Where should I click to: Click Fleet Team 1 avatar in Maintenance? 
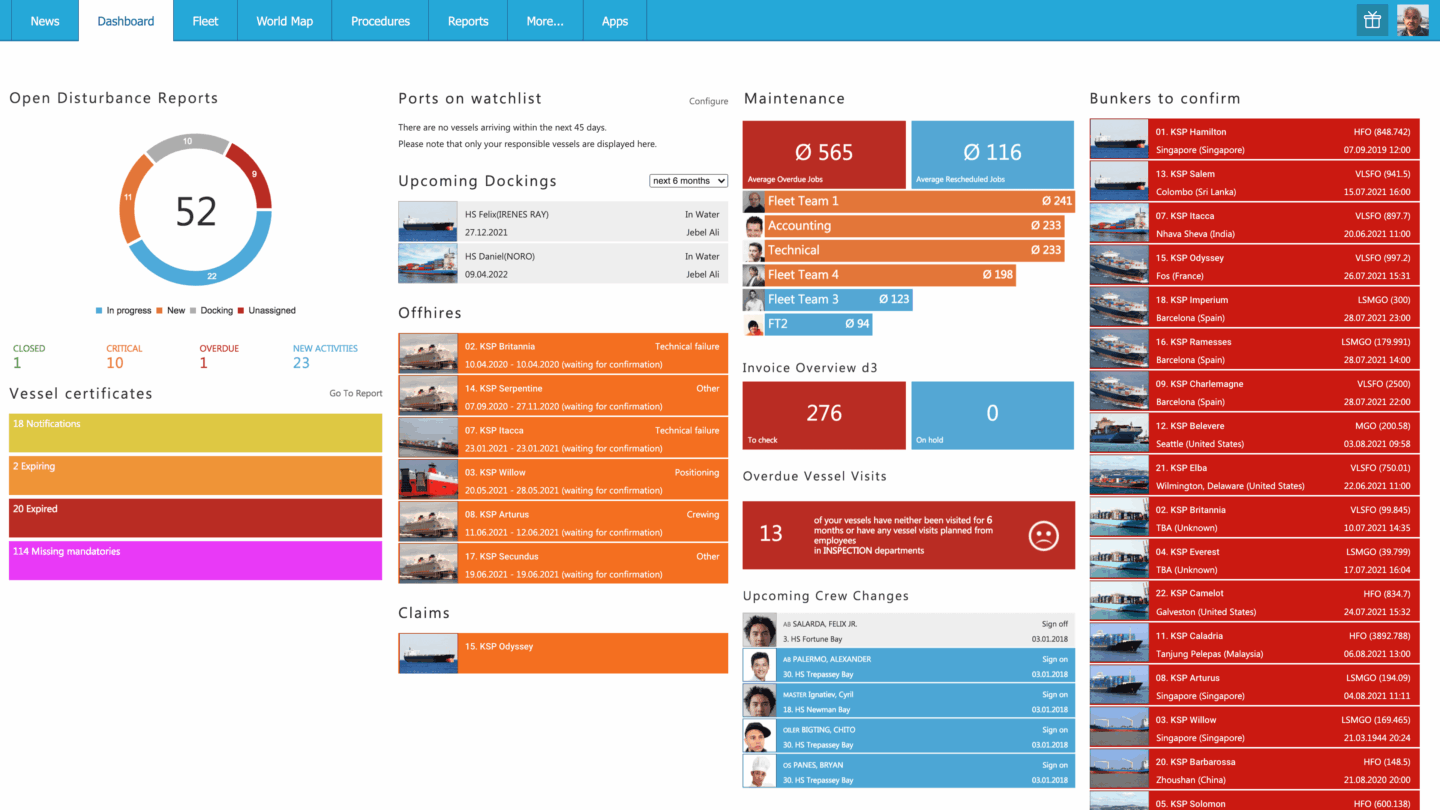754,201
